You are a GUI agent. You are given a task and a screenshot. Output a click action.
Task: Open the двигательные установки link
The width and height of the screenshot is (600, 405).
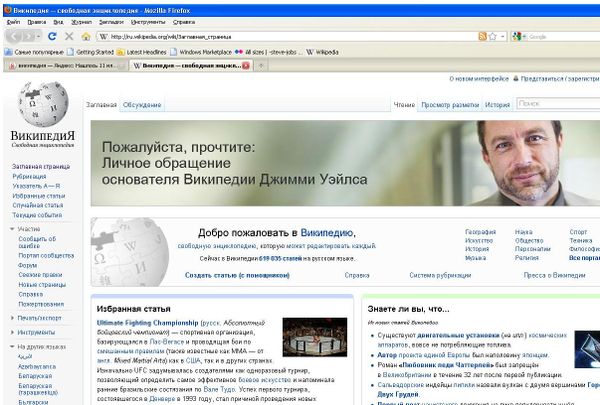[458, 335]
